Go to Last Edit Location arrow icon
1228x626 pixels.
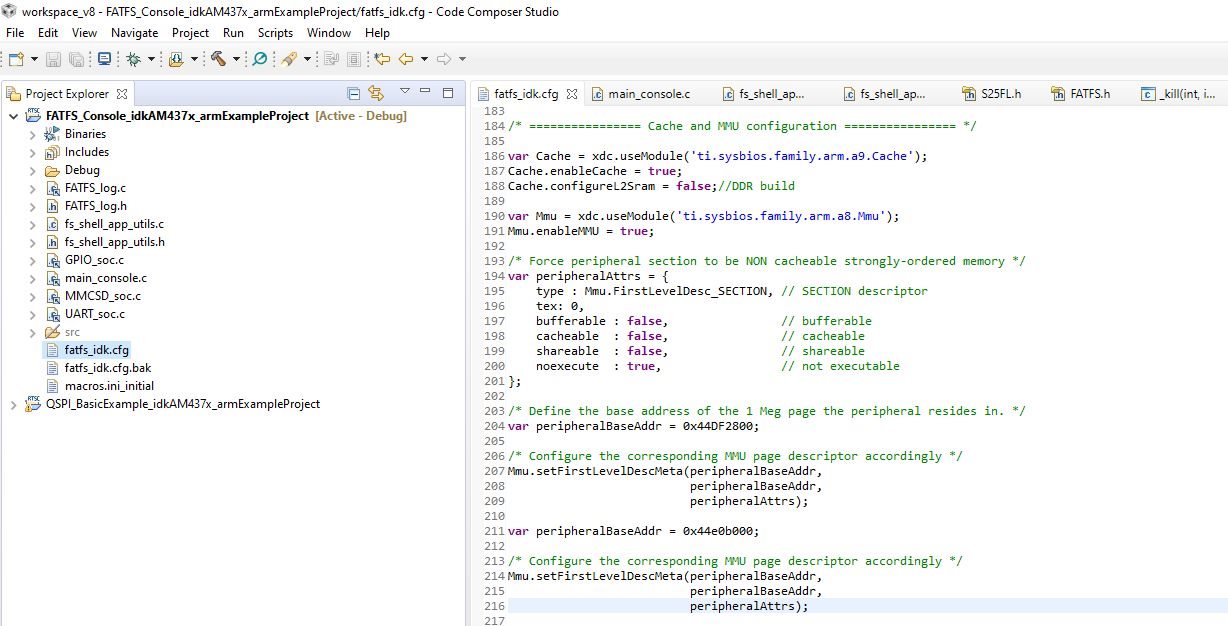pos(382,59)
